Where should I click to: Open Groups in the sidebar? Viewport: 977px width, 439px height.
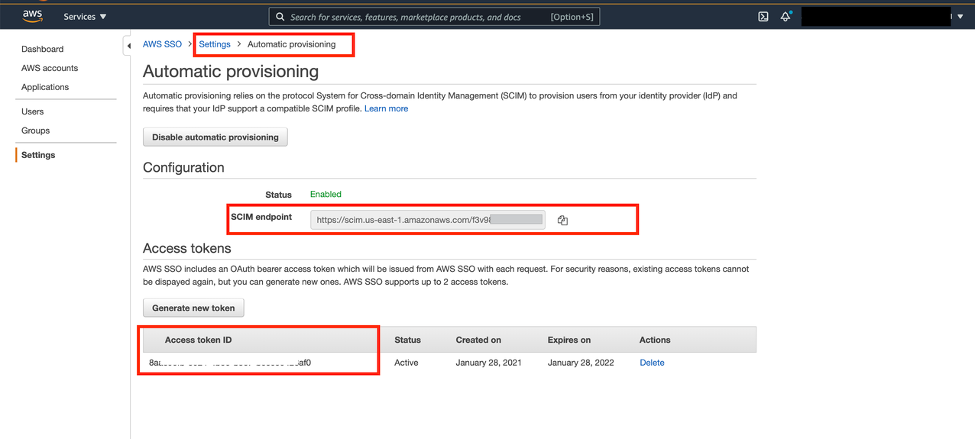click(x=36, y=131)
